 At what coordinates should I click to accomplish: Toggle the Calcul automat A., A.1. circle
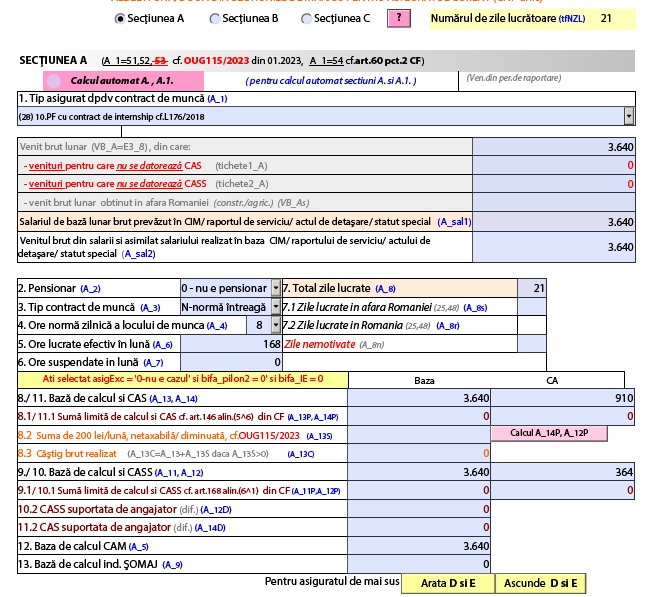point(54,81)
